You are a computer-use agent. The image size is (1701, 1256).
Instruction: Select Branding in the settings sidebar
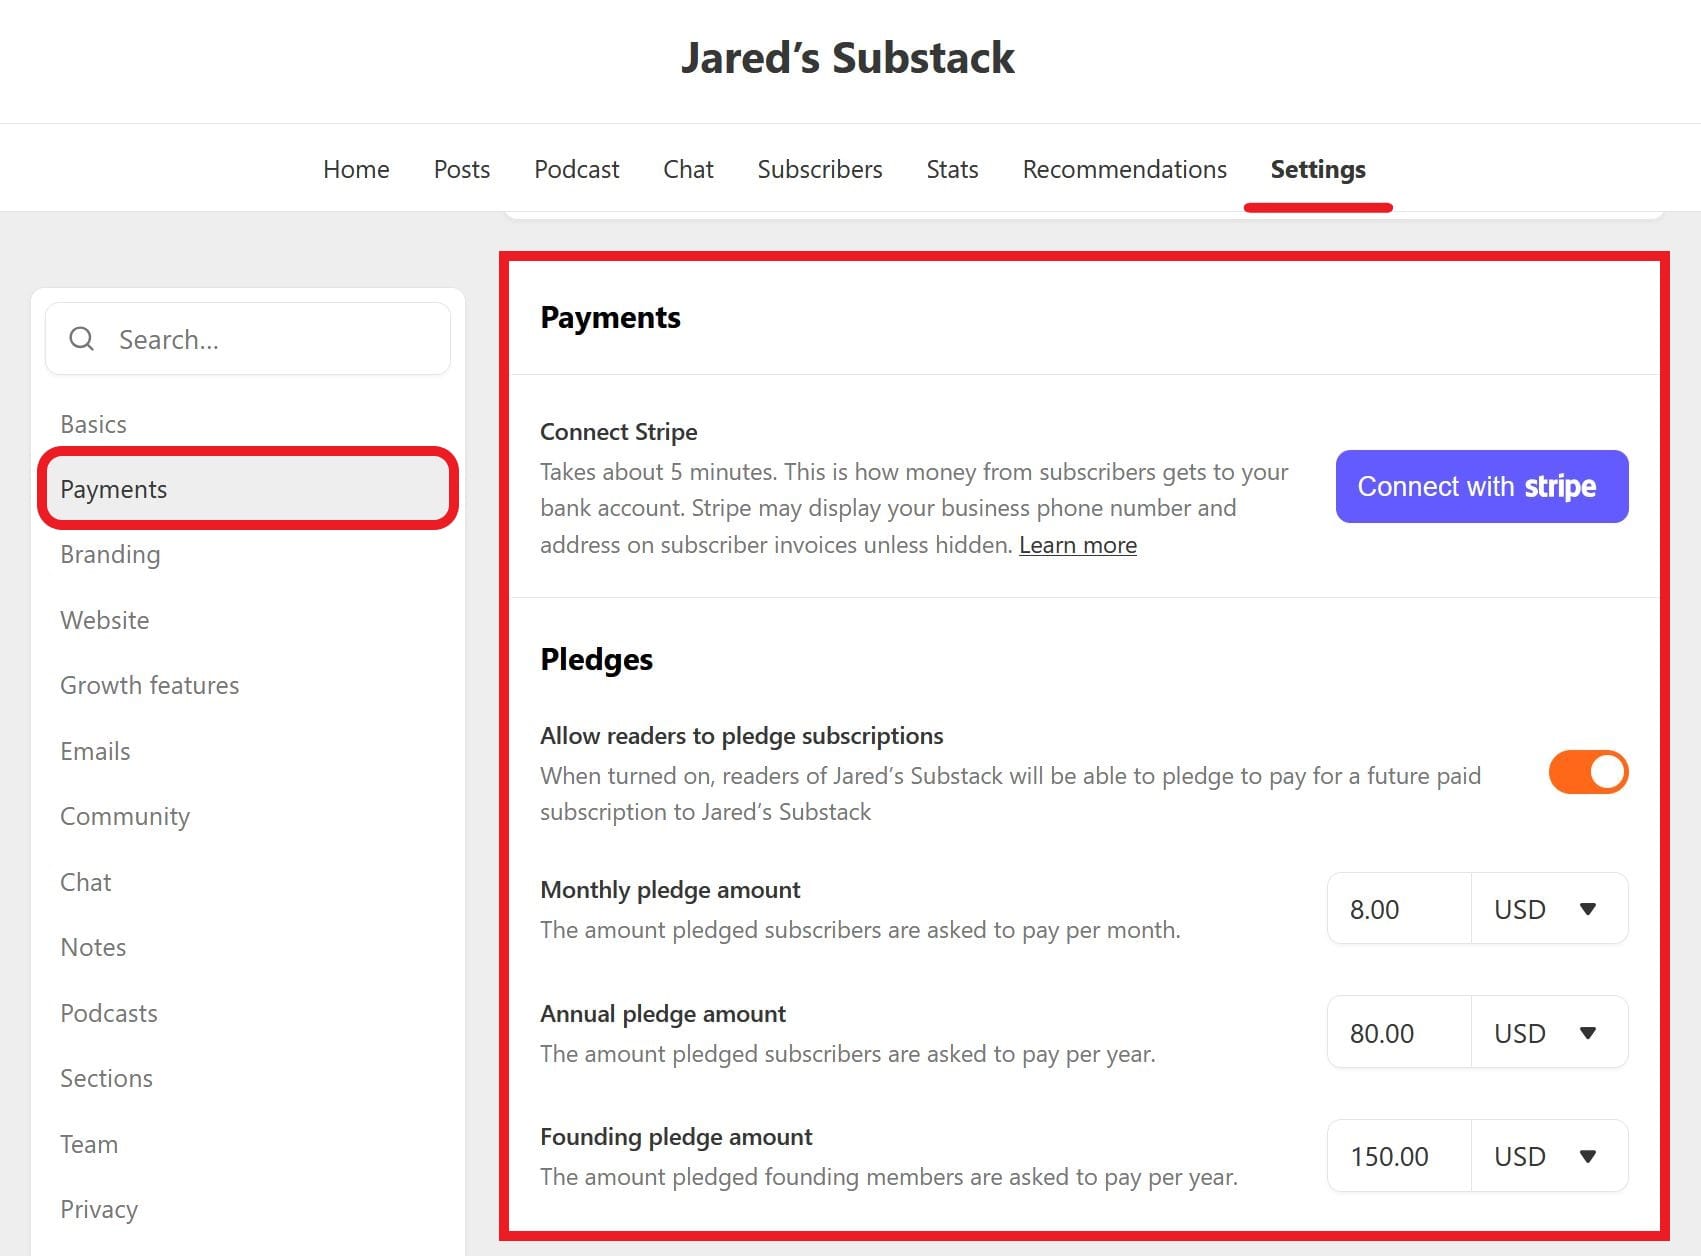click(110, 554)
